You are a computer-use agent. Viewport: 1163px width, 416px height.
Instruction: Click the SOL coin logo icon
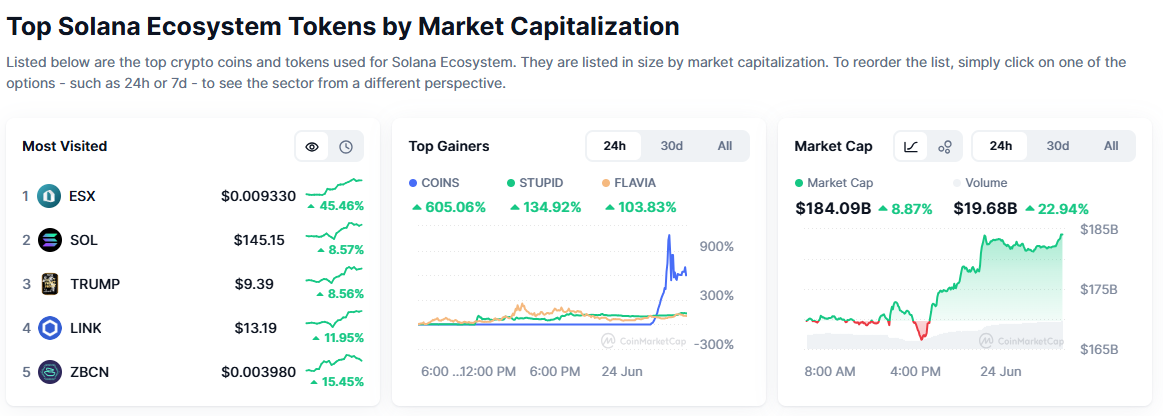49,240
